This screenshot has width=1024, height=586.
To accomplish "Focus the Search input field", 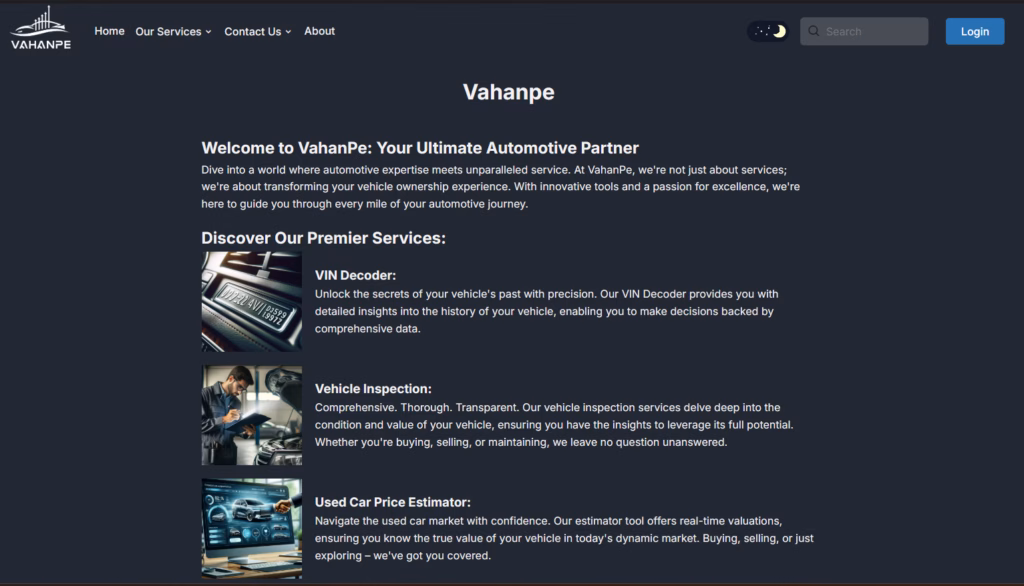I will (x=864, y=31).
